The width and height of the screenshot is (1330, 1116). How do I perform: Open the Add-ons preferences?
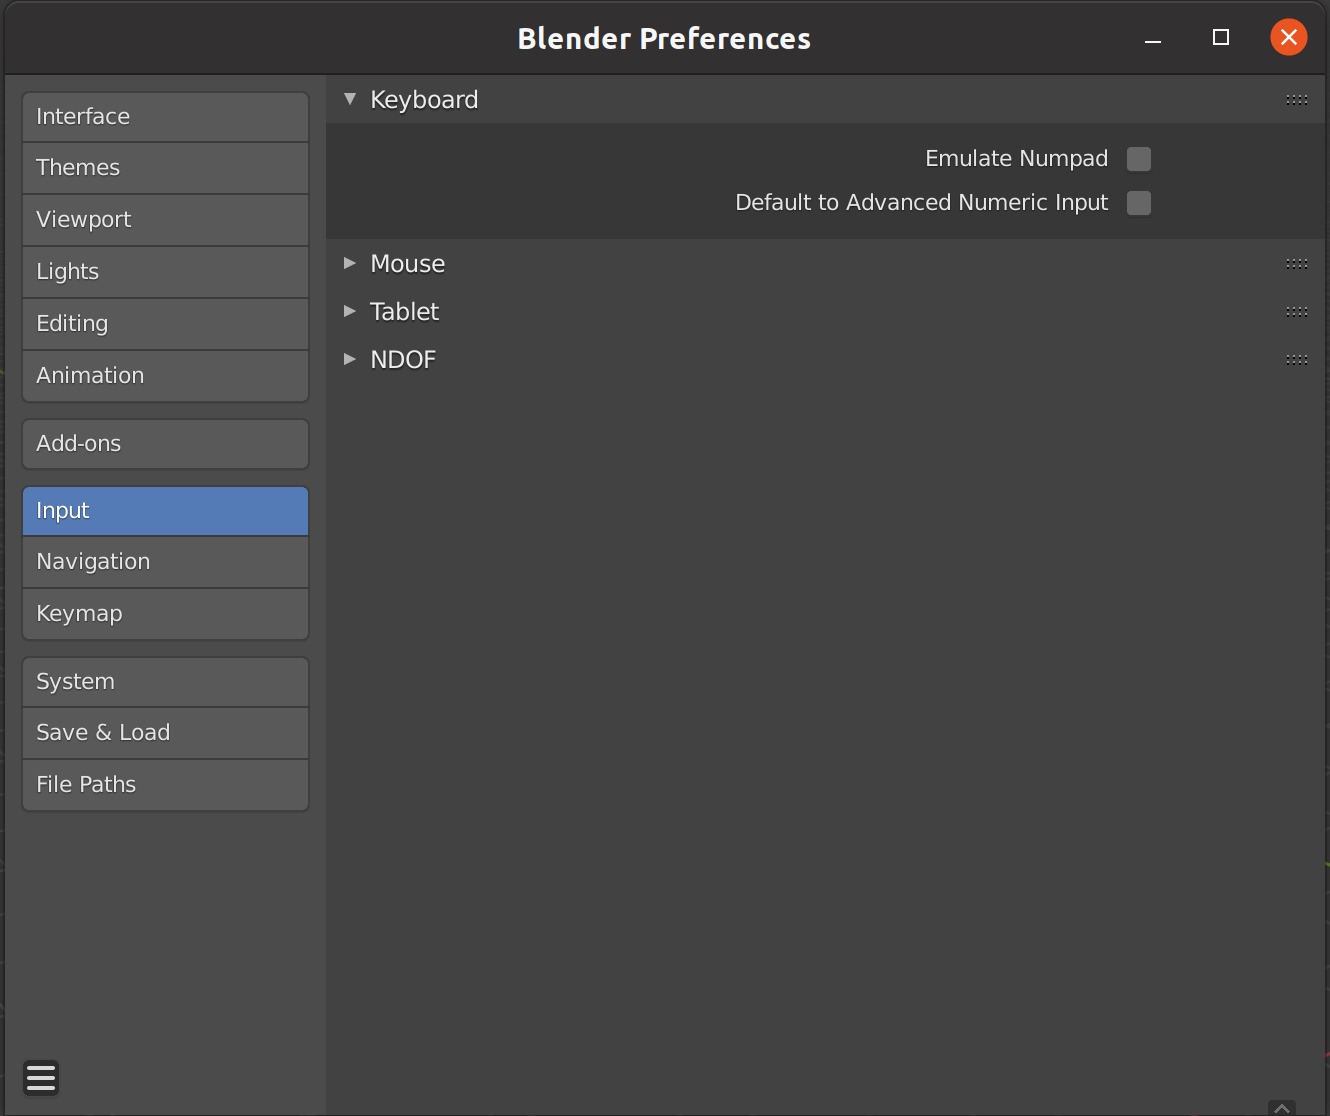(x=165, y=443)
